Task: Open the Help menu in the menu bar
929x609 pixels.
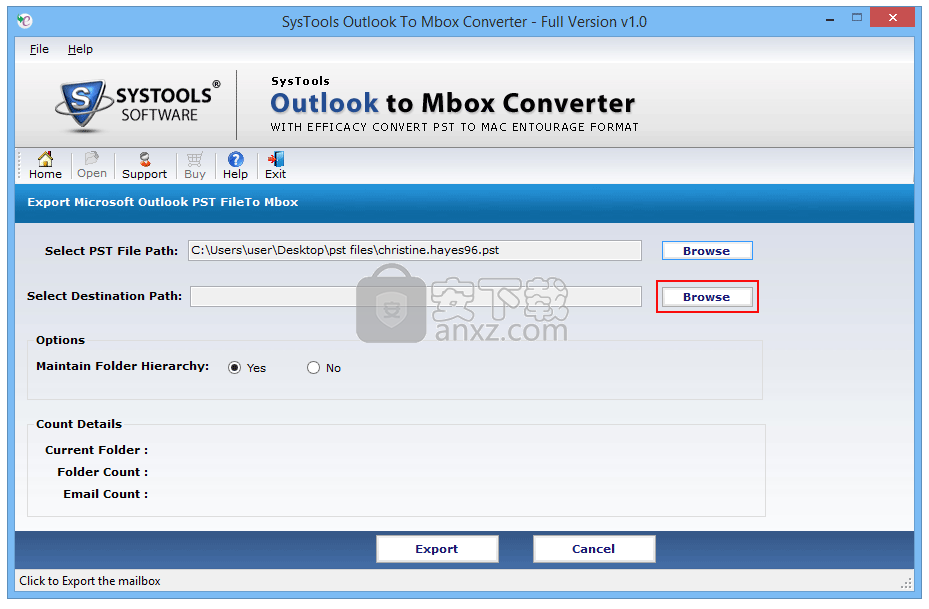Action: pyautogui.click(x=80, y=49)
